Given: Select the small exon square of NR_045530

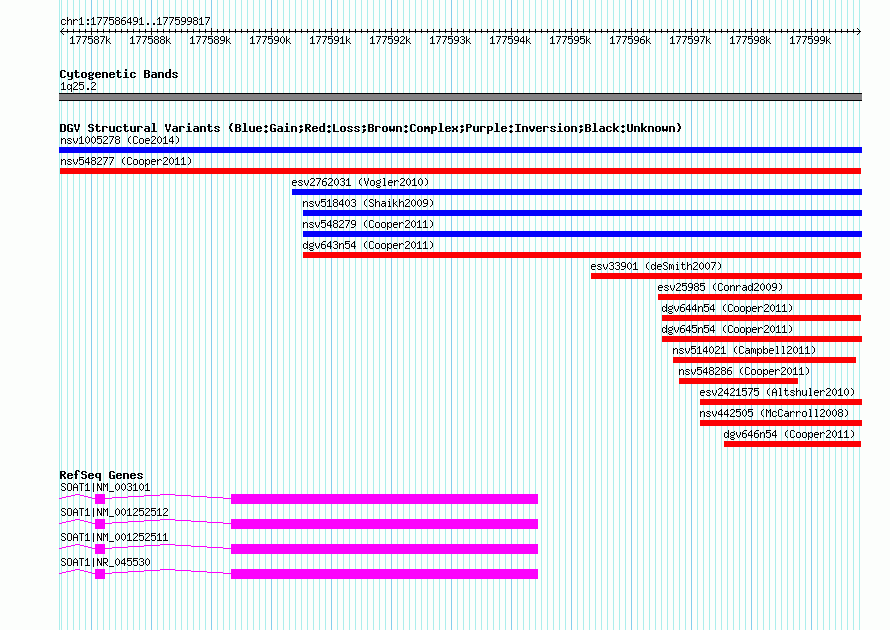Looking at the screenshot, I should (x=100, y=574).
